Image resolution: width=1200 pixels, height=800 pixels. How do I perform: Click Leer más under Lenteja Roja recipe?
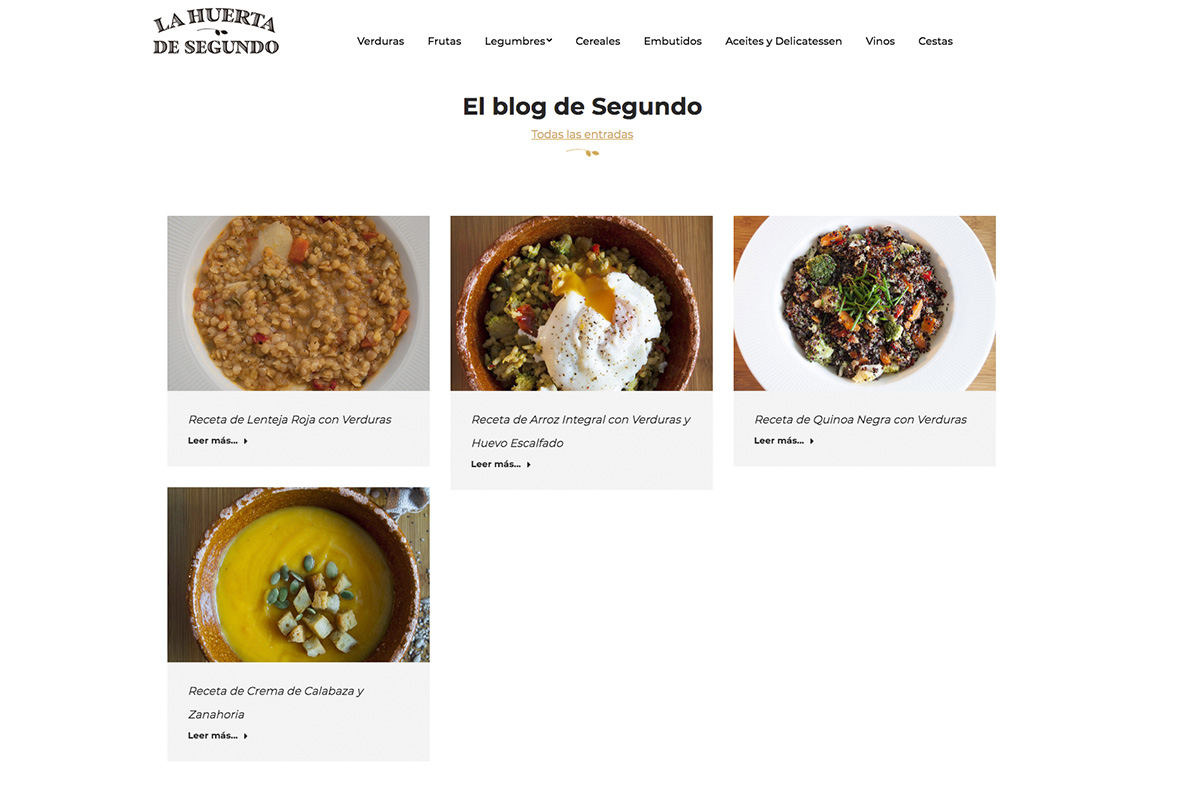click(218, 441)
